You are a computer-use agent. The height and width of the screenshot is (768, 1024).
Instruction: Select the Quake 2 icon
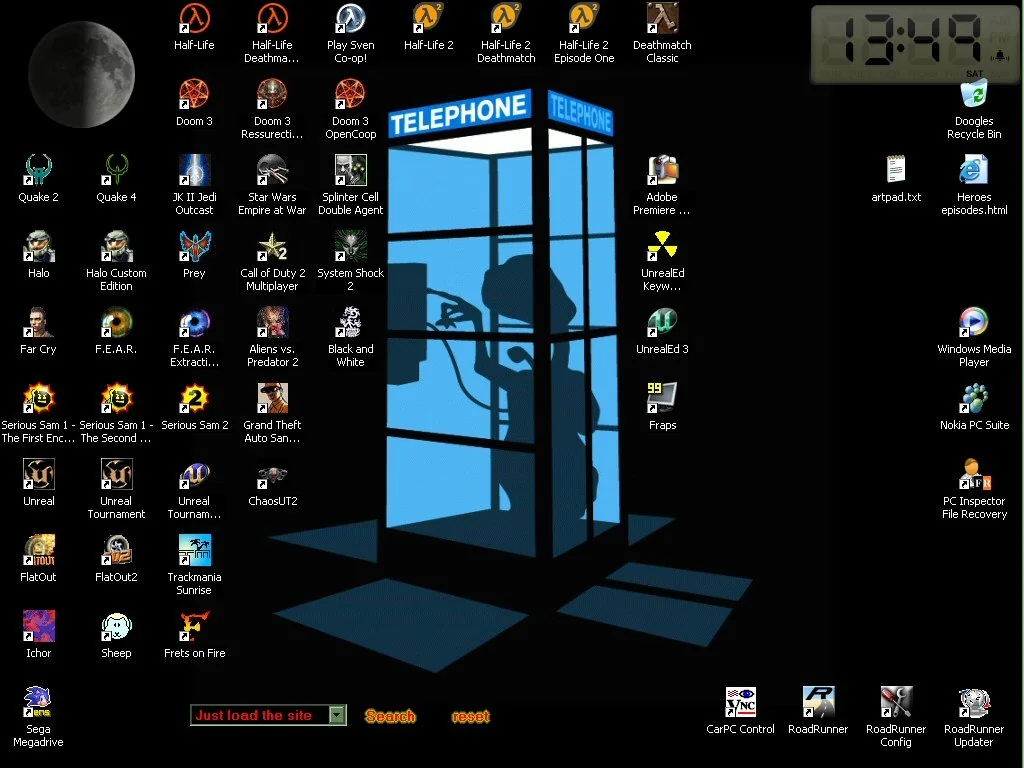[x=39, y=170]
